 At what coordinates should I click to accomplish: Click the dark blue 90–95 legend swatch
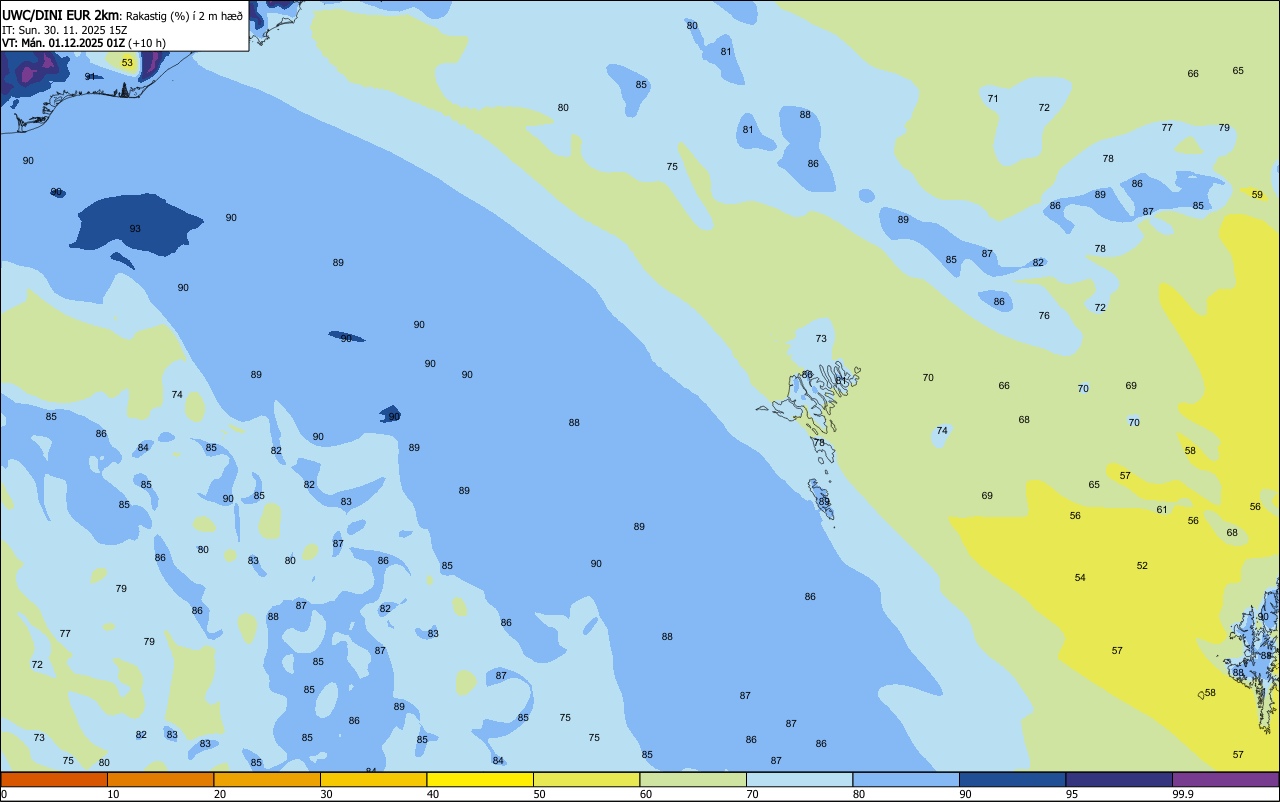(x=1012, y=779)
